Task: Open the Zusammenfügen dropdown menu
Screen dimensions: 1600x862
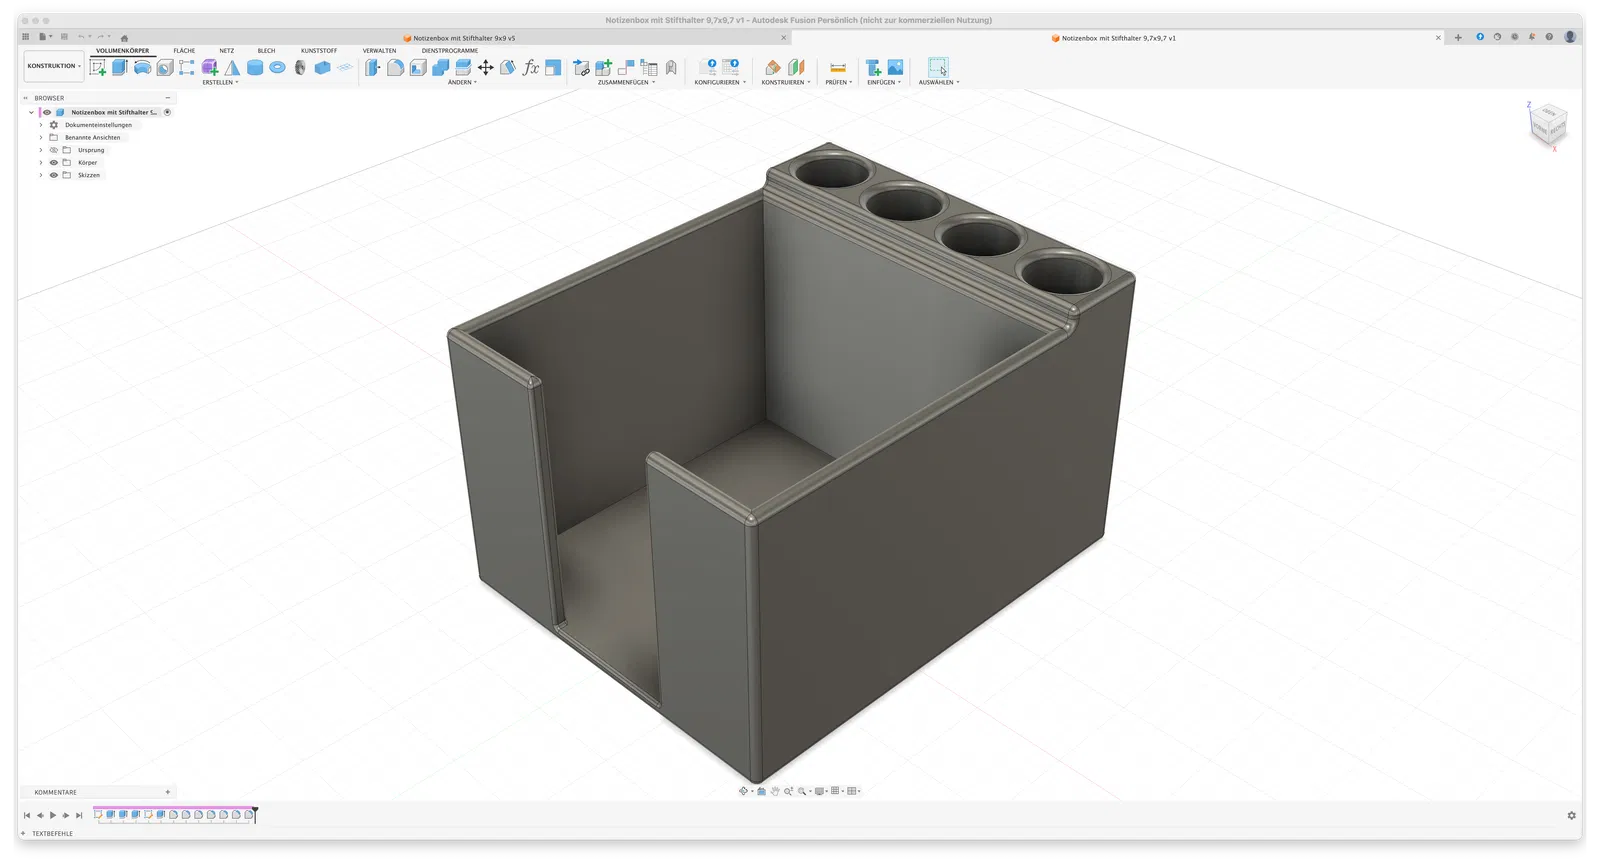Action: click(x=627, y=82)
